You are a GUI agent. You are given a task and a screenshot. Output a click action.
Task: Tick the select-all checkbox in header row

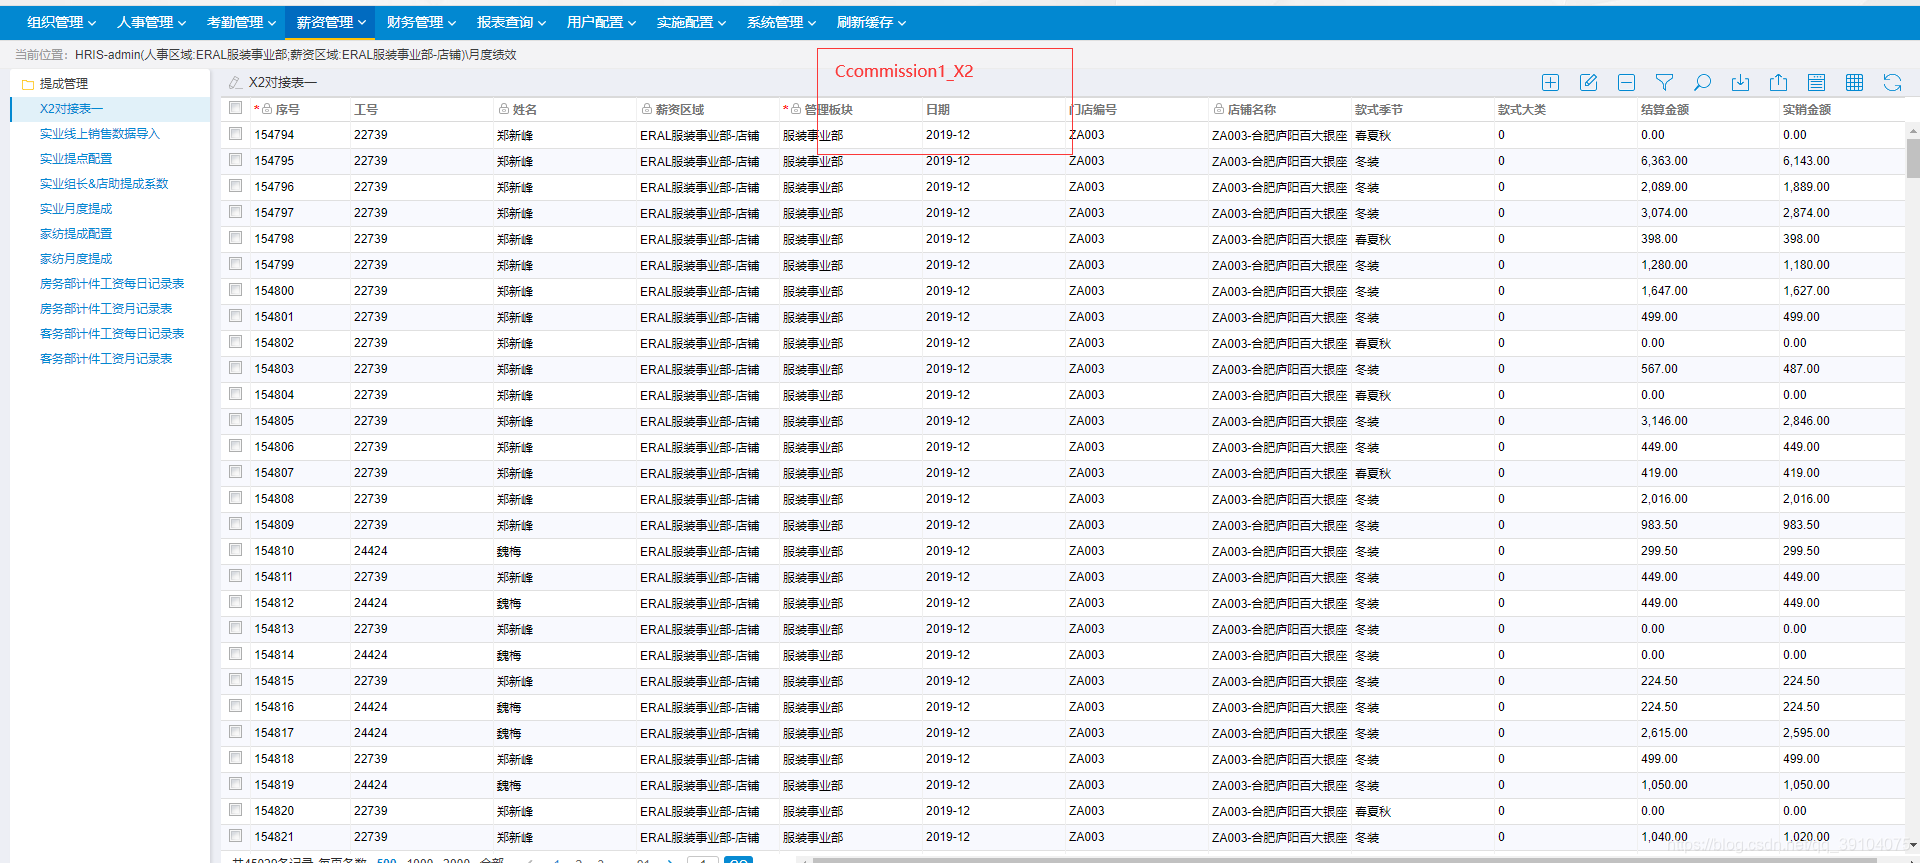click(235, 108)
